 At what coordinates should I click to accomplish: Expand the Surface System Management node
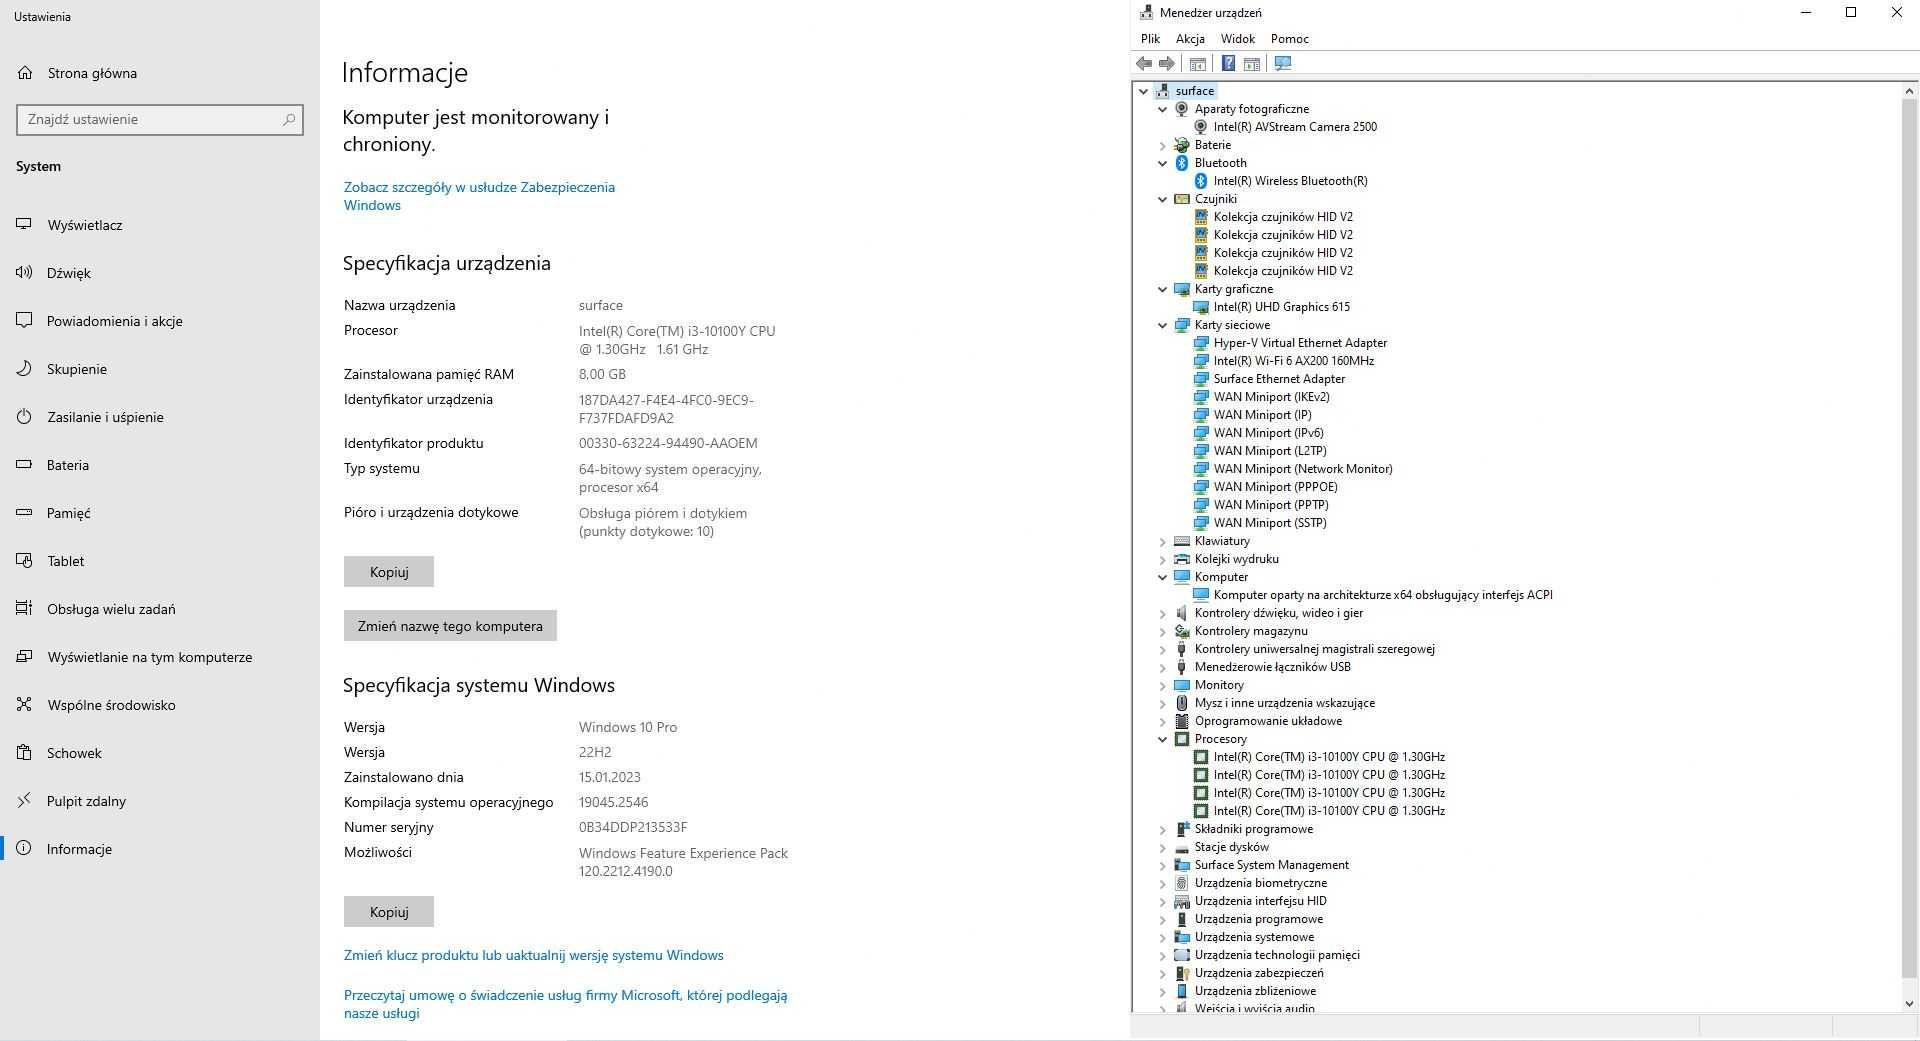click(x=1162, y=865)
